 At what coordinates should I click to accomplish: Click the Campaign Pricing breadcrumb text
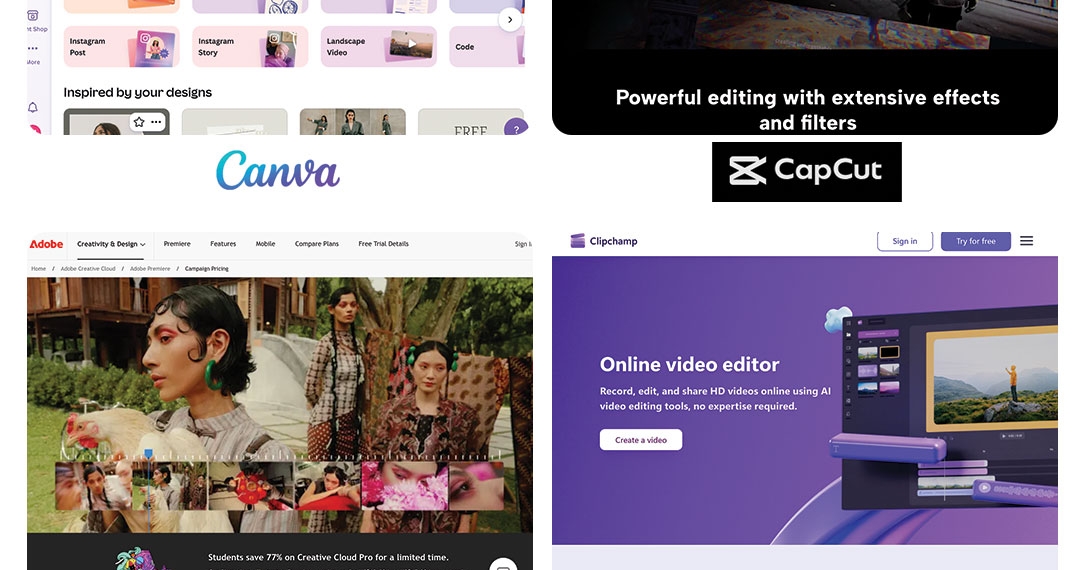point(207,268)
